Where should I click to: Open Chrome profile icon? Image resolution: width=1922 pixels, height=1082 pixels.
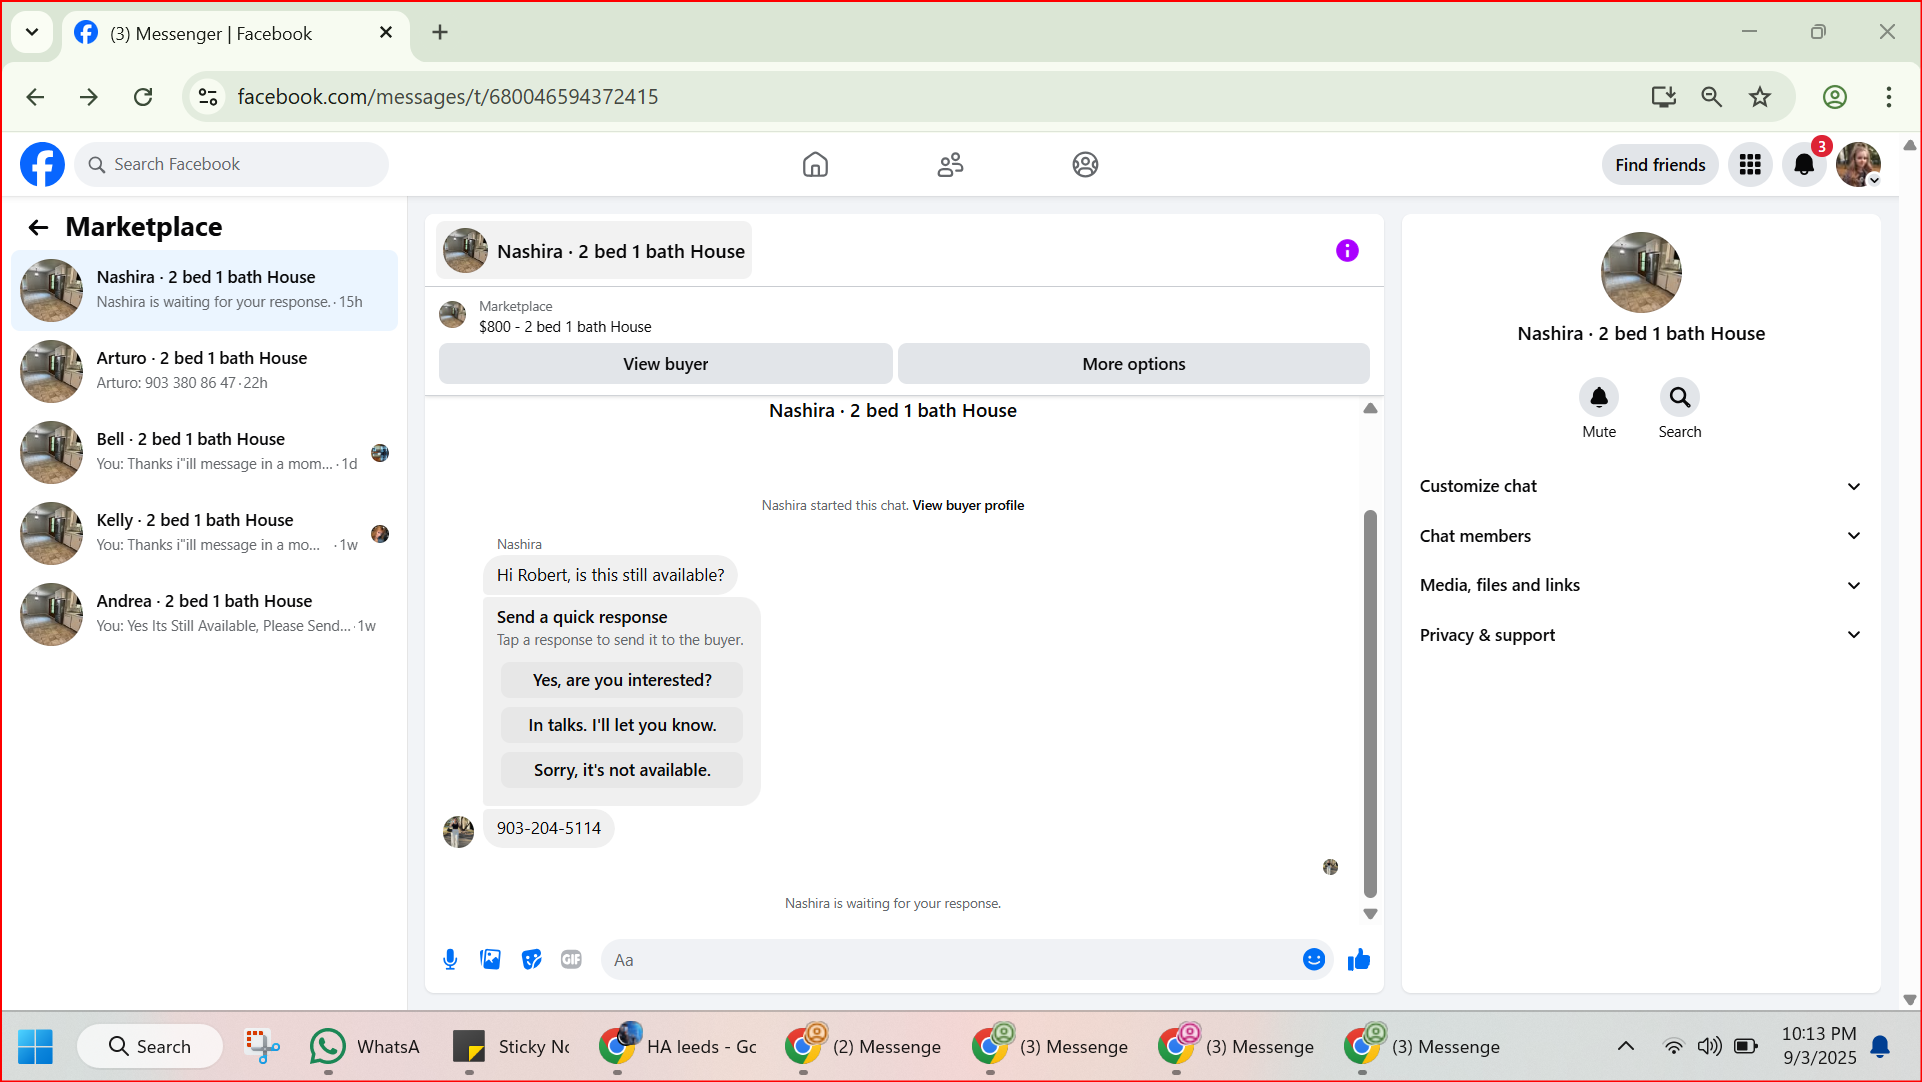[x=1835, y=97]
